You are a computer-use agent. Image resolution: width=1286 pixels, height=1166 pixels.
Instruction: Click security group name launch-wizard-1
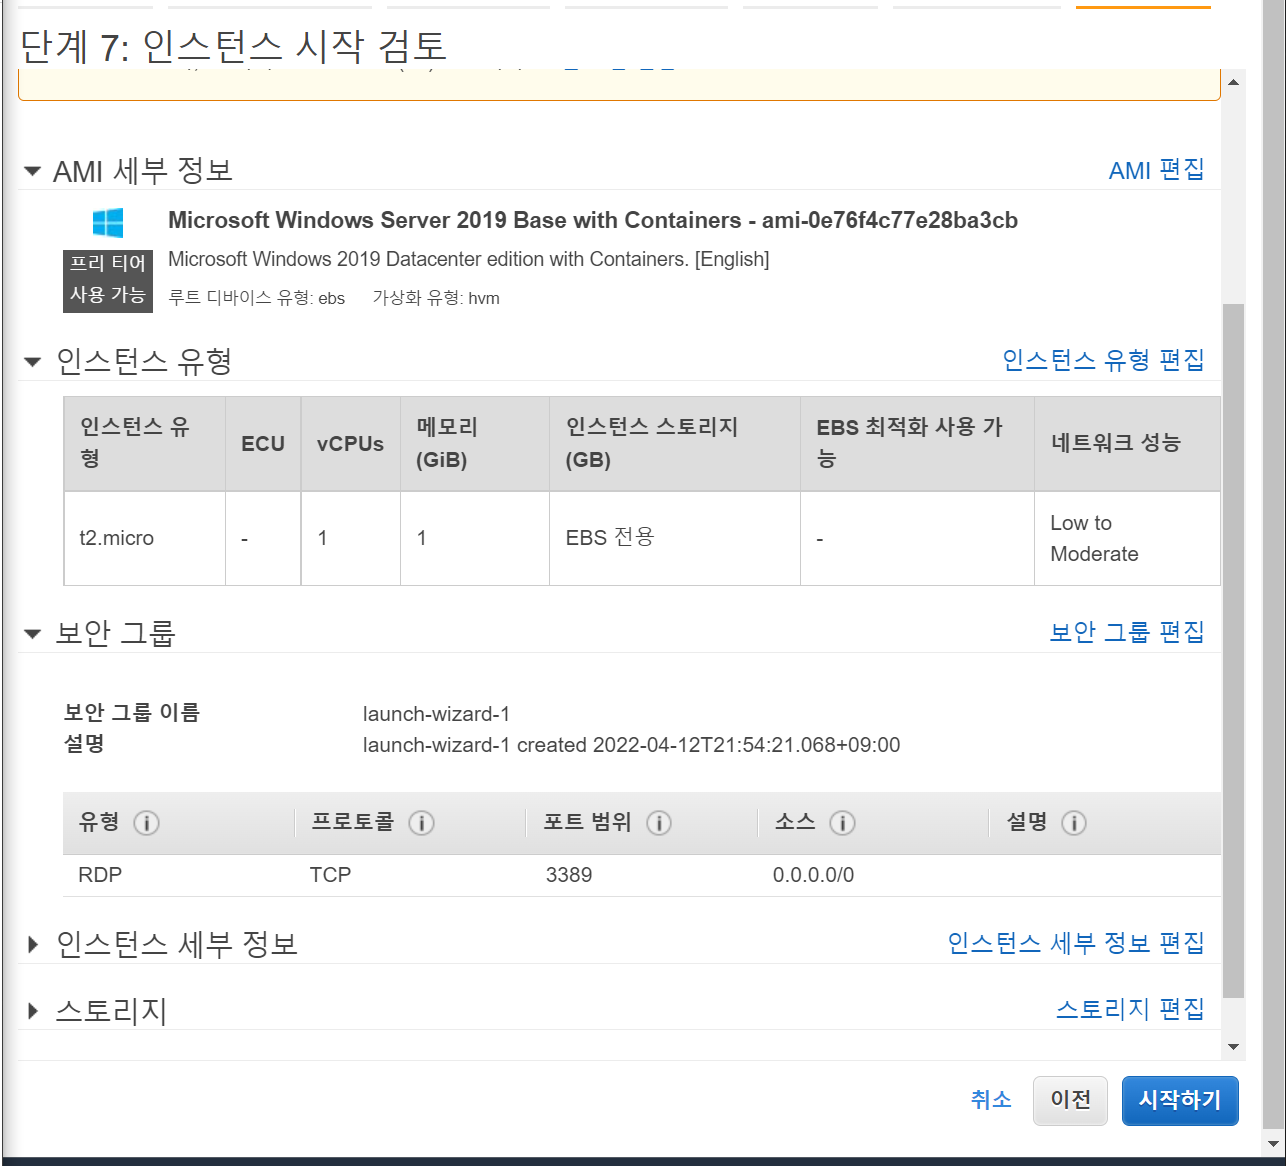436,714
